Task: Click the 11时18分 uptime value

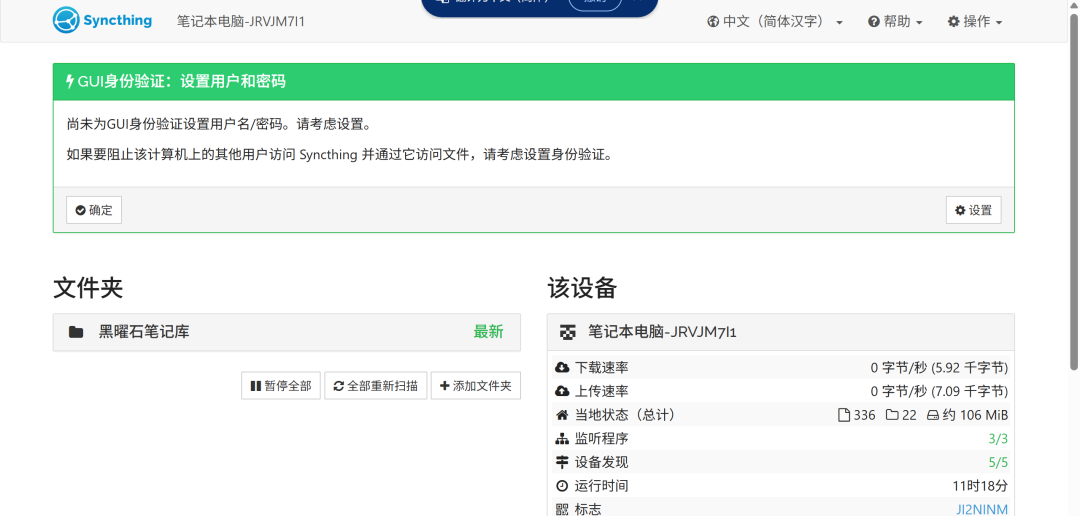Action: click(980, 486)
